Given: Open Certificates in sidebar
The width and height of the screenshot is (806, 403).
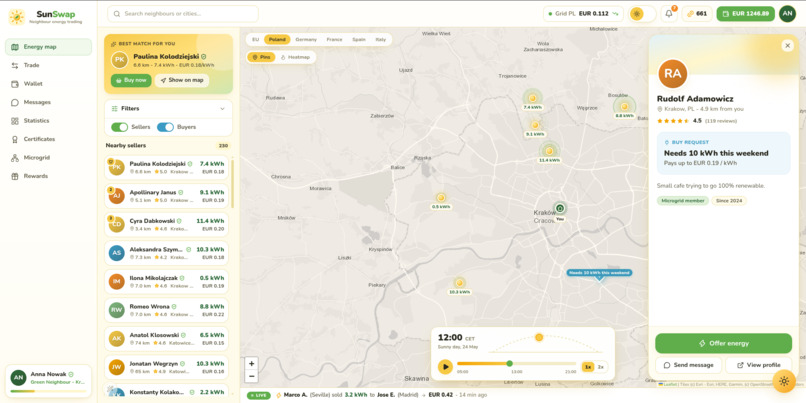Looking at the screenshot, I should (48, 139).
